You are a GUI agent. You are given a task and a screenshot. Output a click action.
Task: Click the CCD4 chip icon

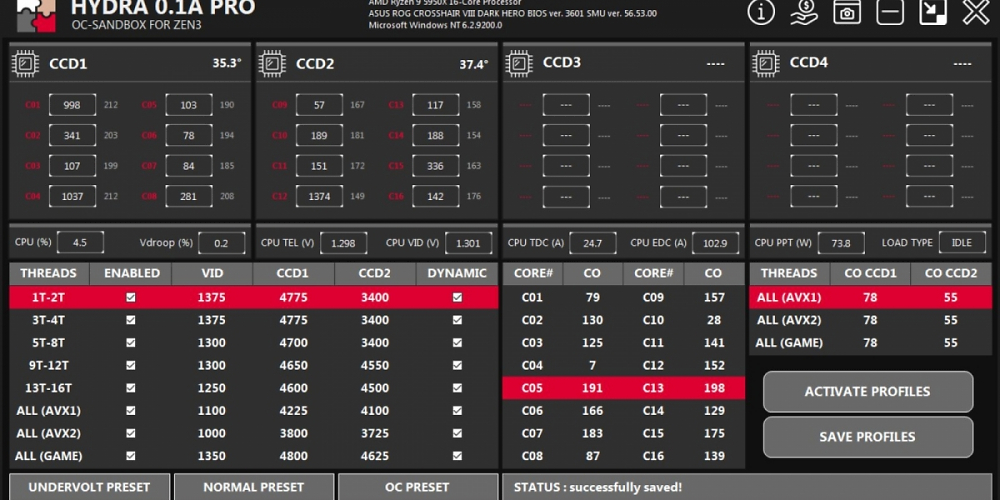[x=766, y=63]
